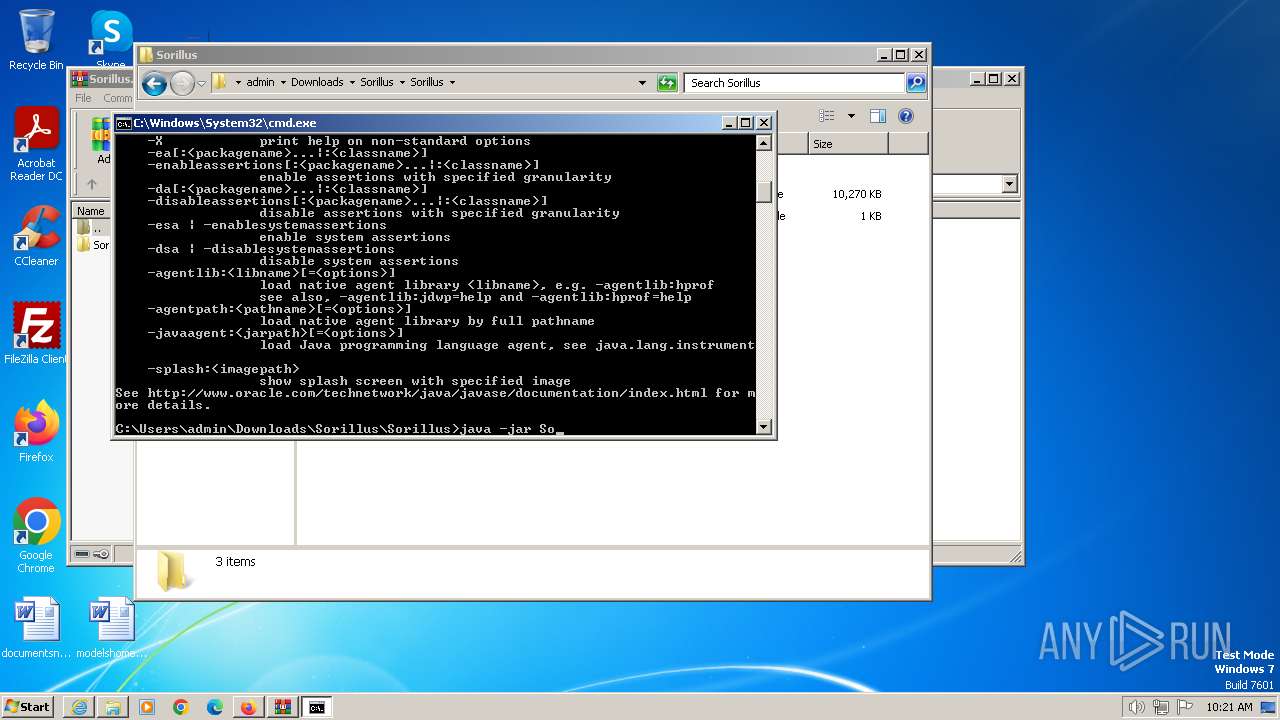Select the Sor folder entry in WinRAR list
The image size is (1280, 720).
click(93, 245)
